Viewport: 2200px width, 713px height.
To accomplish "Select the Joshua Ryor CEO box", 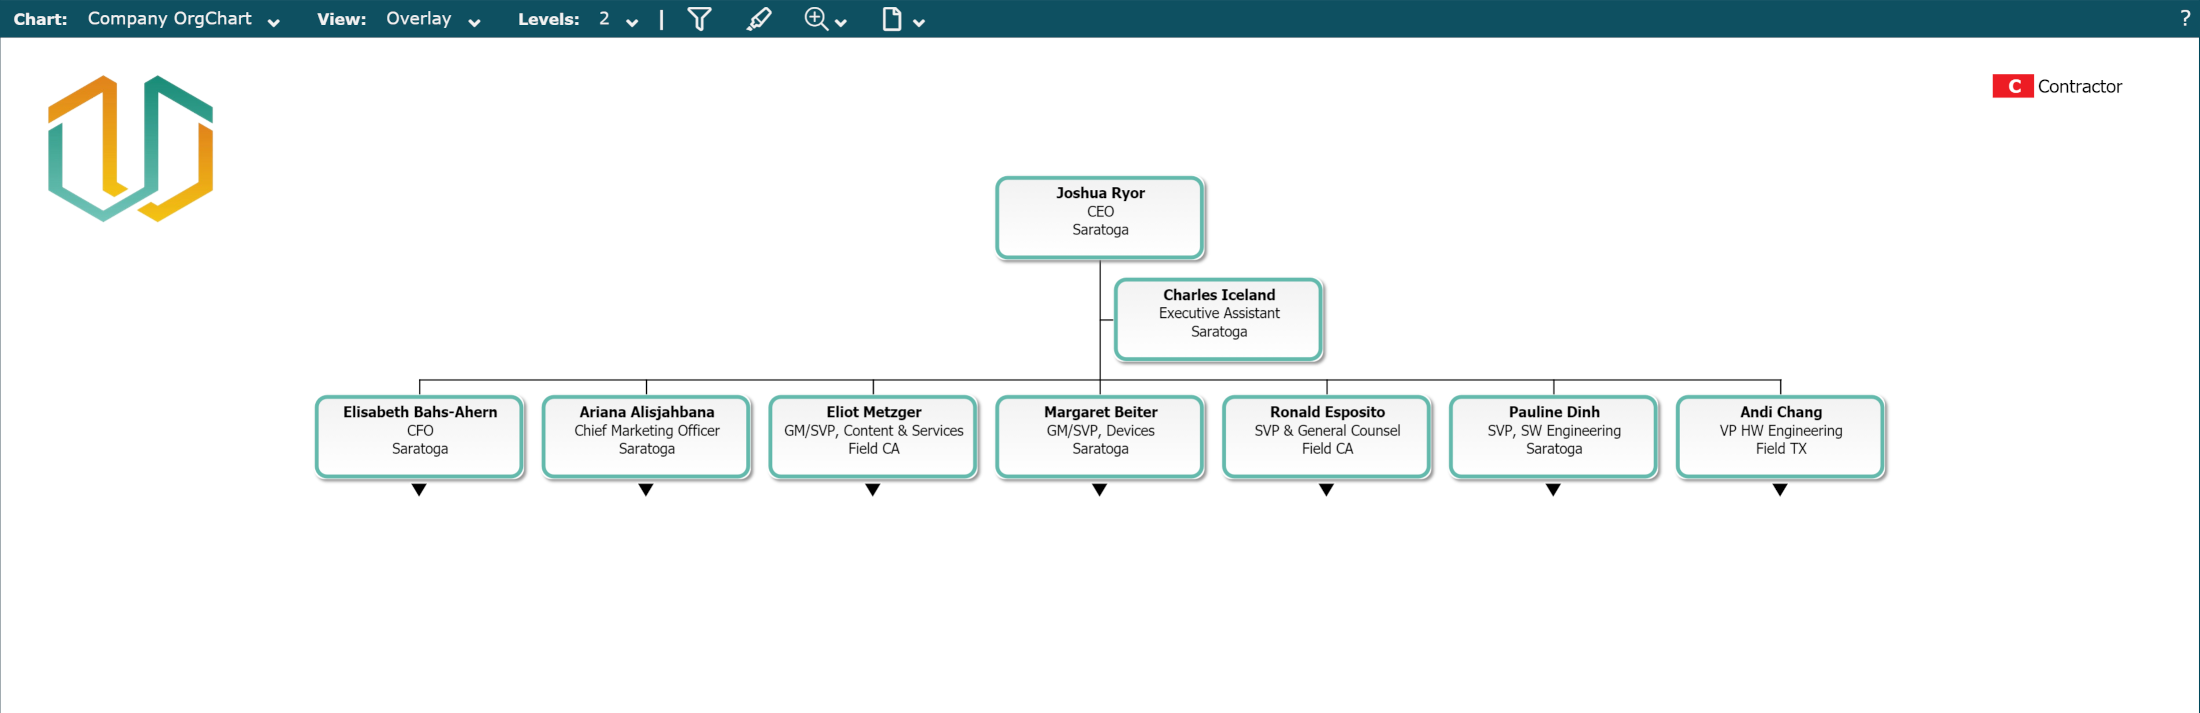I will 1100,217.
